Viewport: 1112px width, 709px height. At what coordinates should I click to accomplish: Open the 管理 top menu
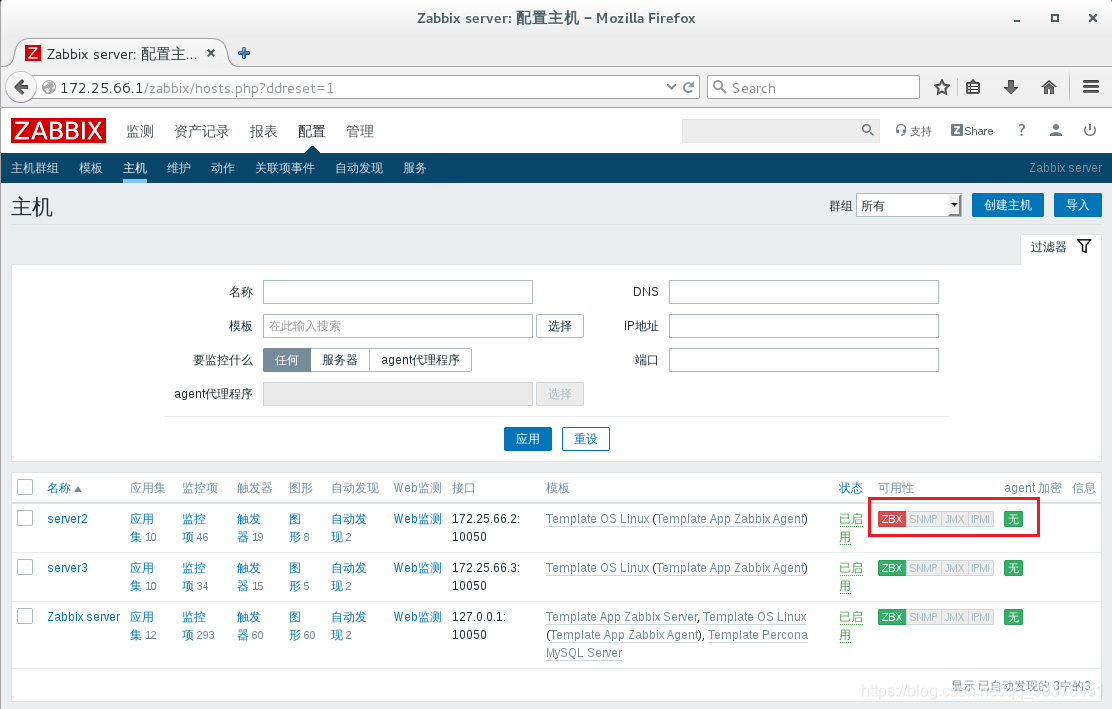pyautogui.click(x=360, y=131)
